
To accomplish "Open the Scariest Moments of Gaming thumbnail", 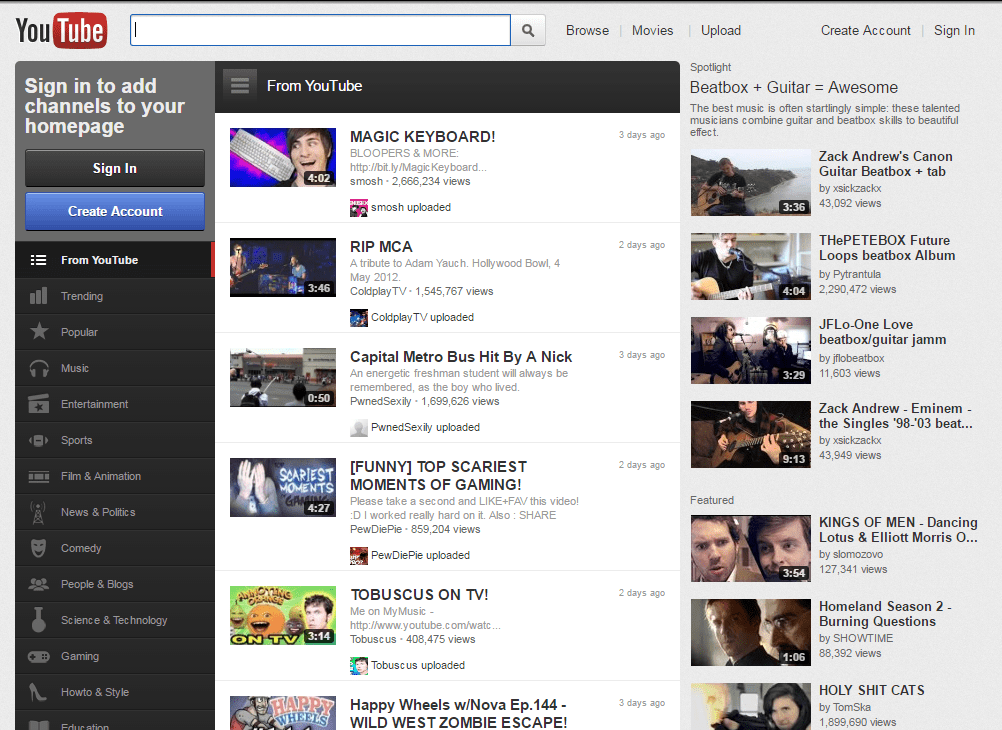I will point(283,487).
